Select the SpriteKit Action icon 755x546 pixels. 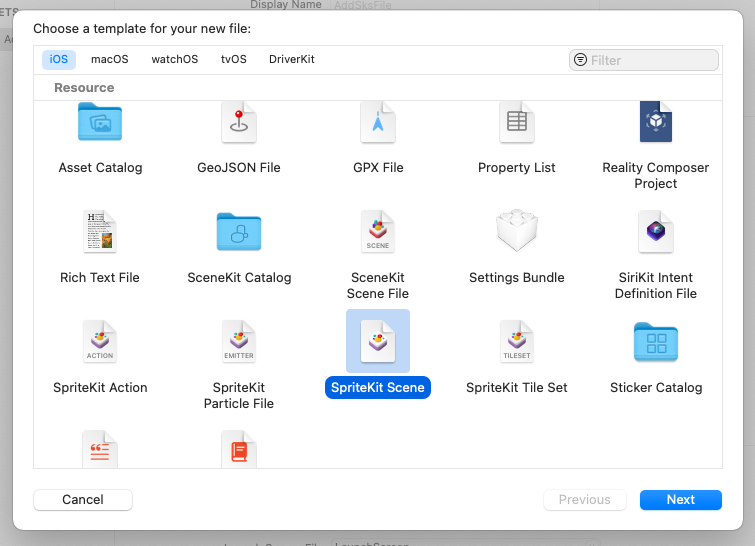100,341
